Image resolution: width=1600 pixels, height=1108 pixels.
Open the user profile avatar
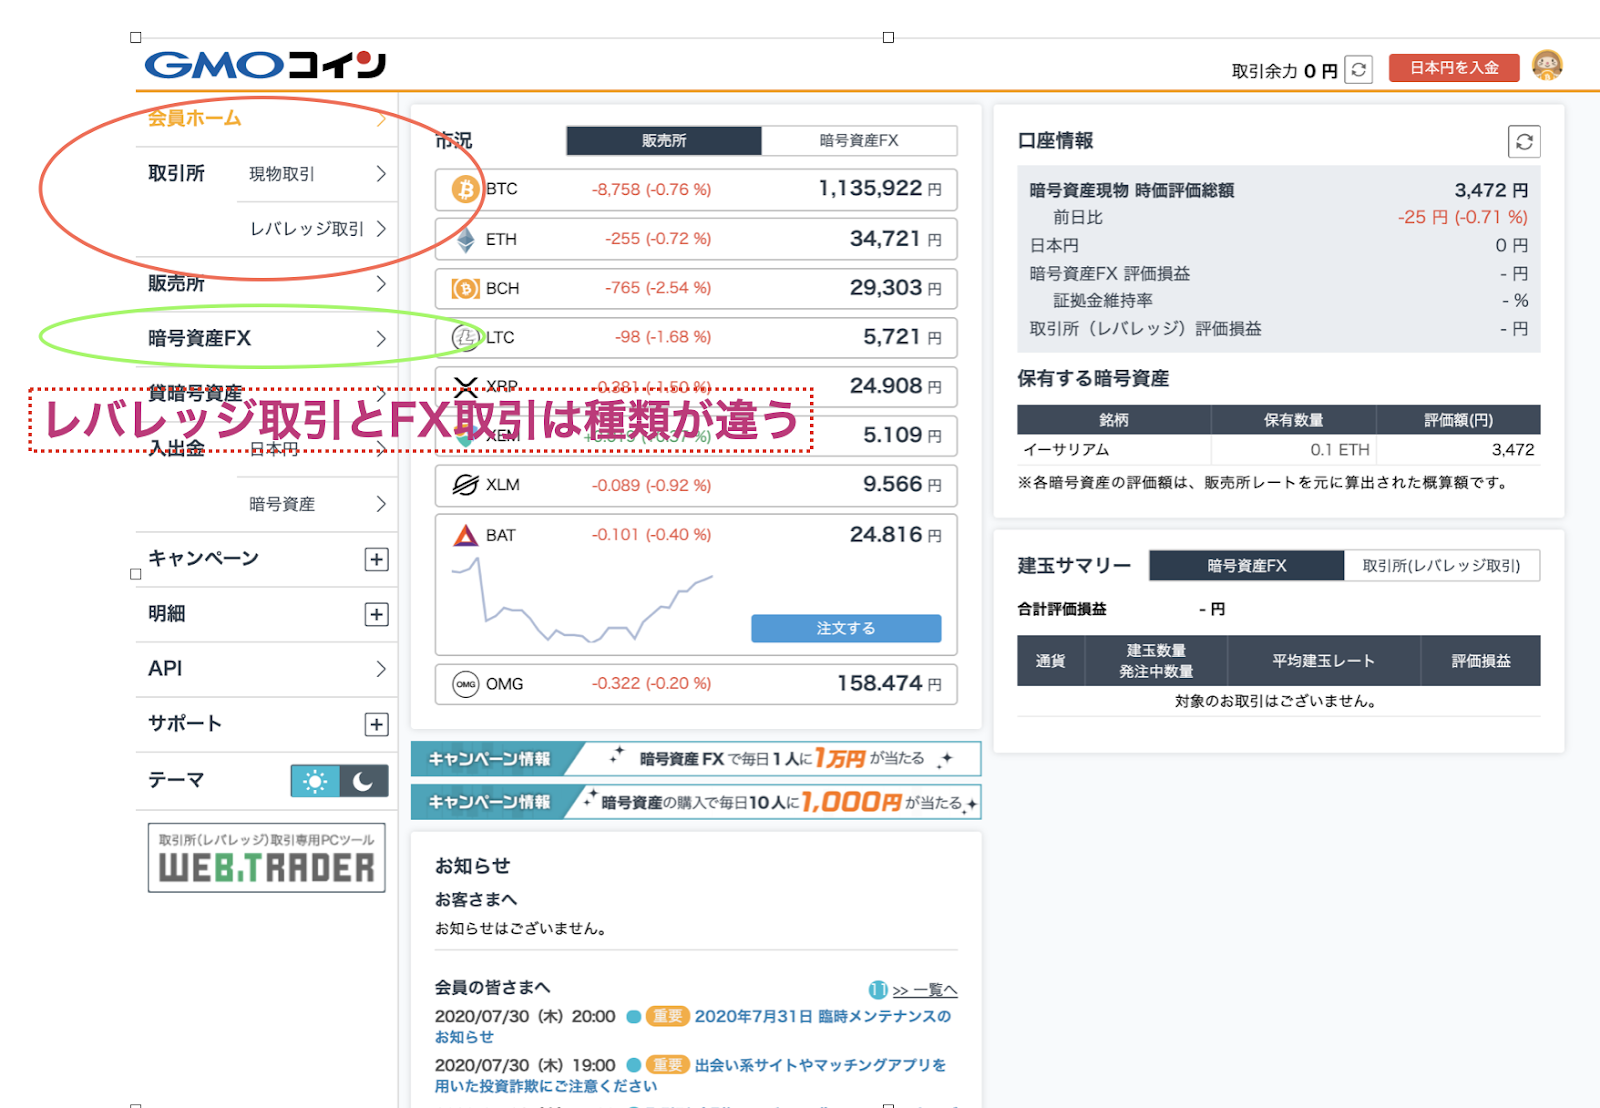[x=1547, y=66]
